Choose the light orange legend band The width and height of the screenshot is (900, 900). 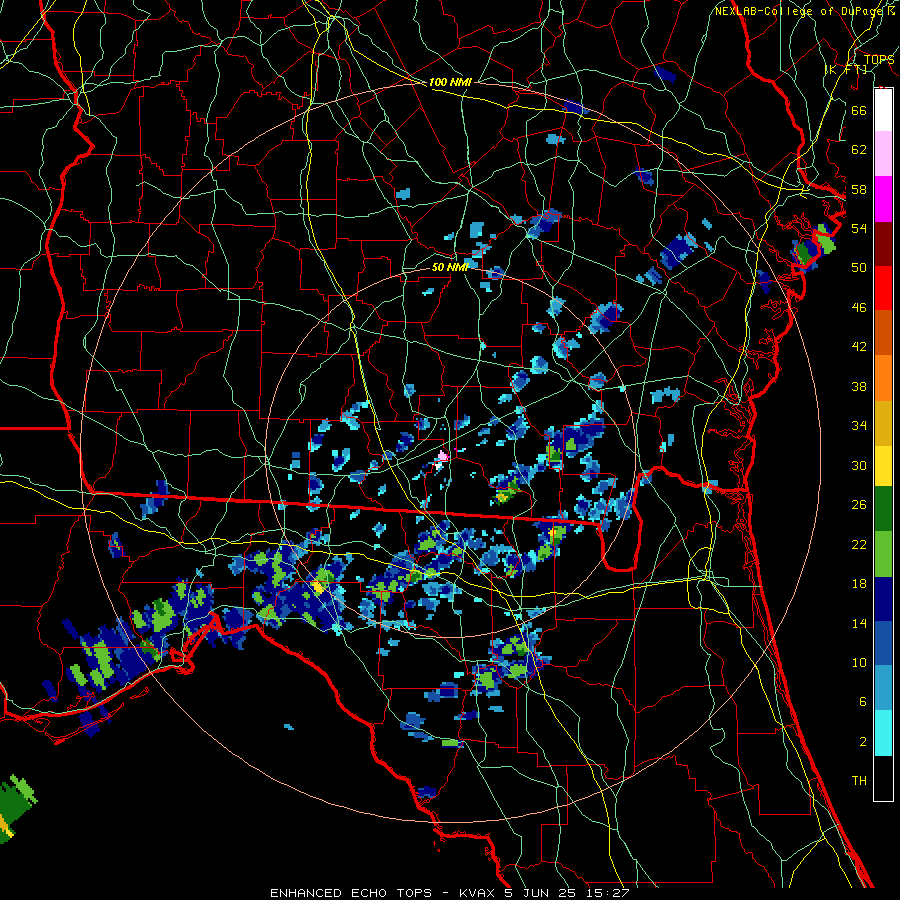[x=883, y=377]
